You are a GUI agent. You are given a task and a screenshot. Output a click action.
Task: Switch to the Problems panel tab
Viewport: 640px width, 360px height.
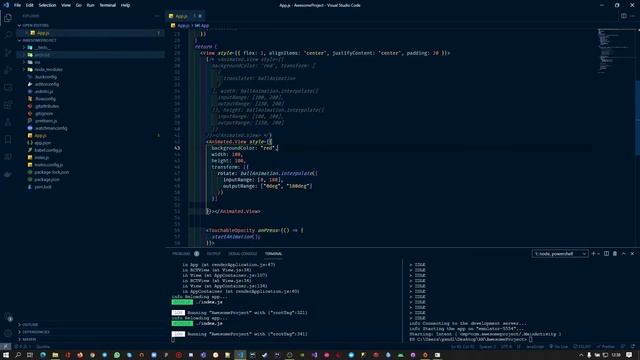coord(181,253)
